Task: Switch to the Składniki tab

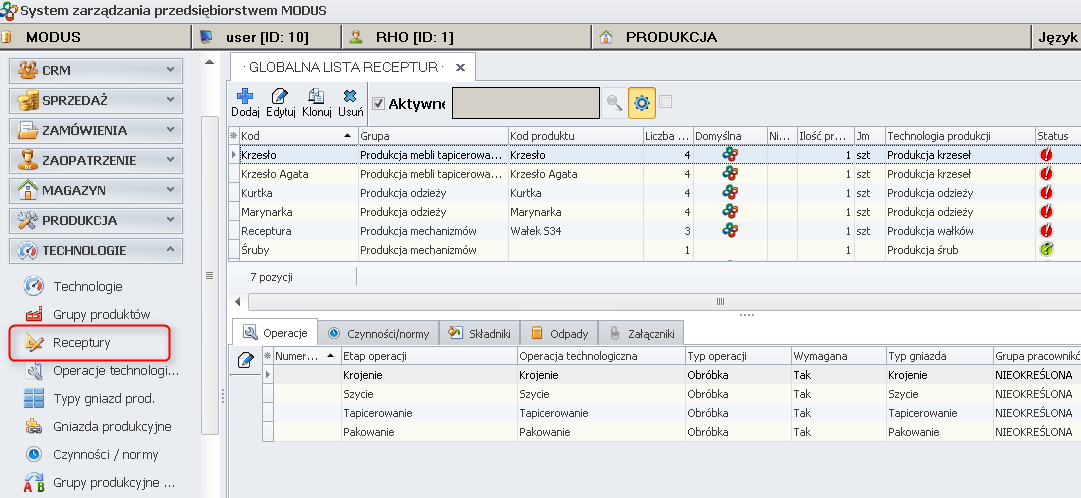Action: pos(480,333)
